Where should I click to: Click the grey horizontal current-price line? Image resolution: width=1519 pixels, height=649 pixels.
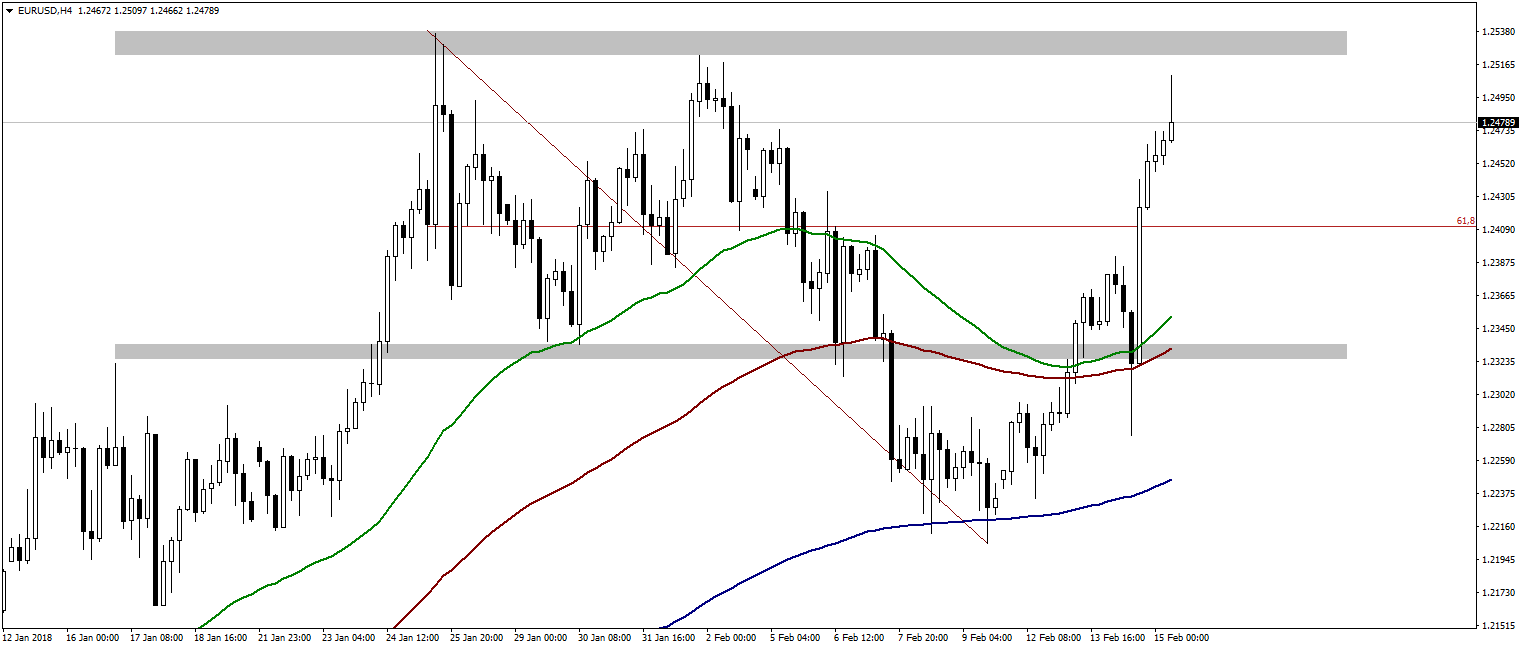738,122
